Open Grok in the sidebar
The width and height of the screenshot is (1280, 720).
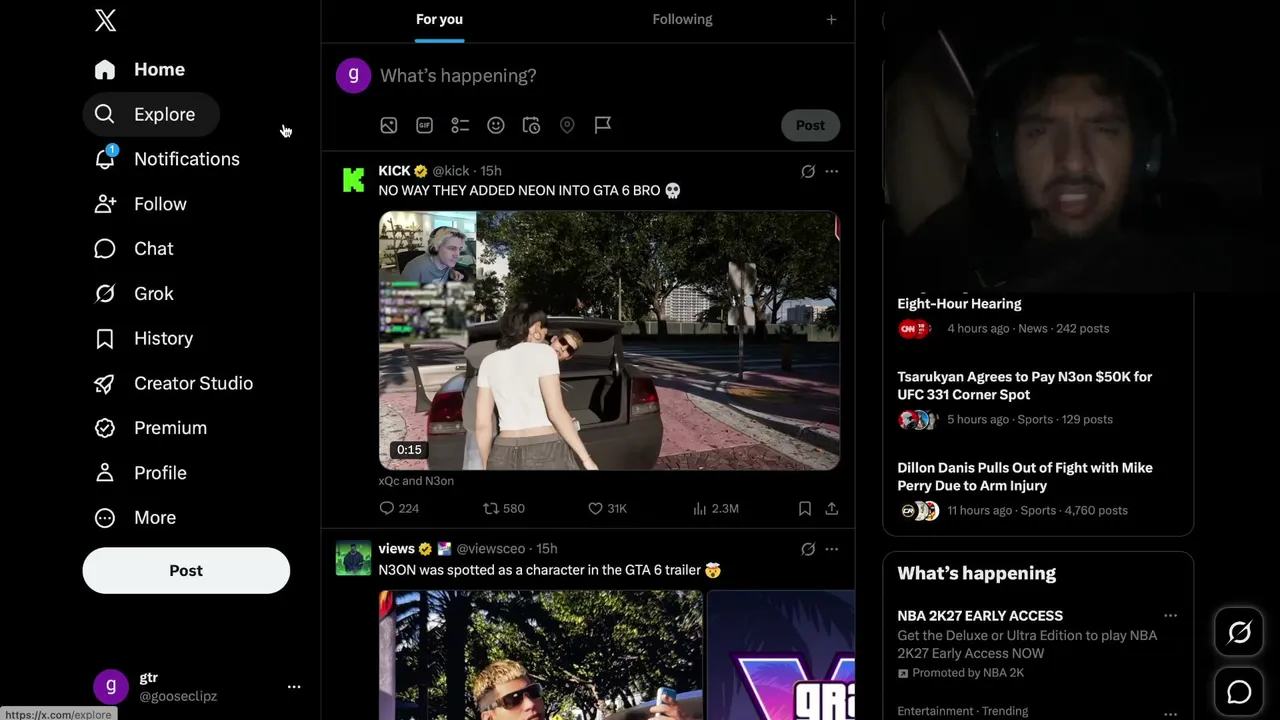coord(134,294)
